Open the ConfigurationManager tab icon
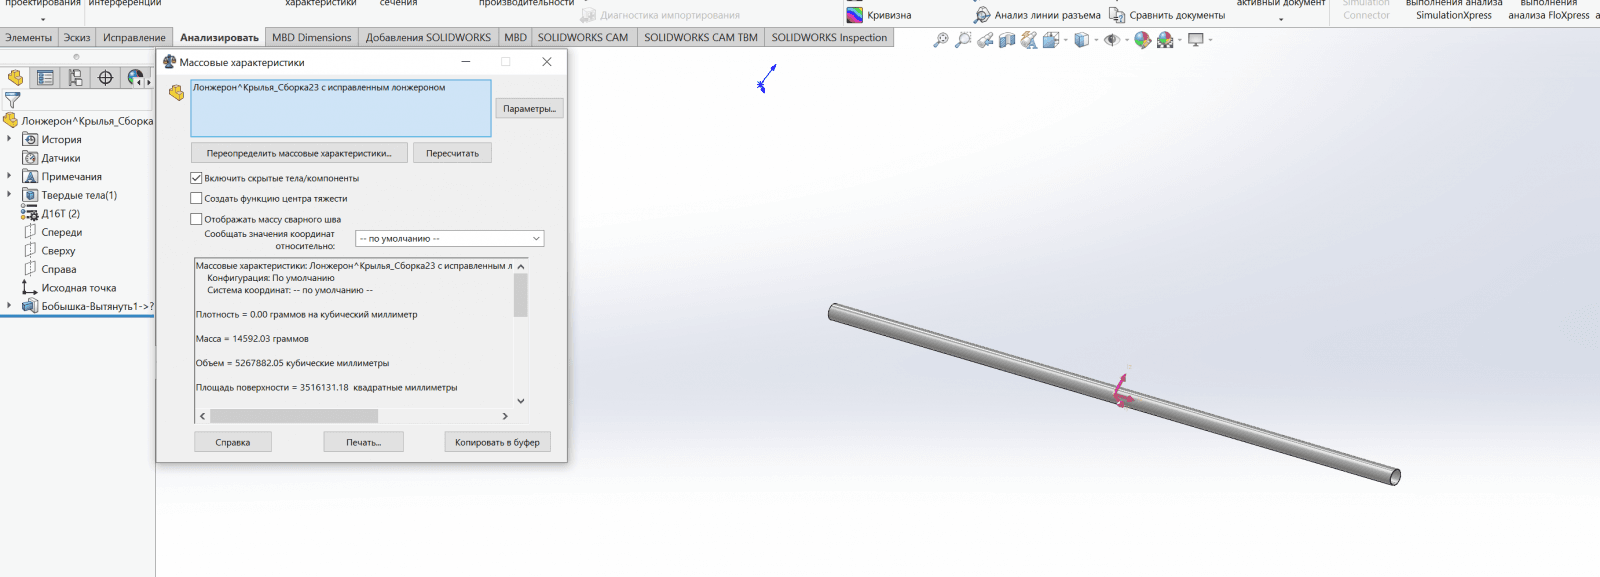Screen dimensions: 1600x577 click(75, 78)
